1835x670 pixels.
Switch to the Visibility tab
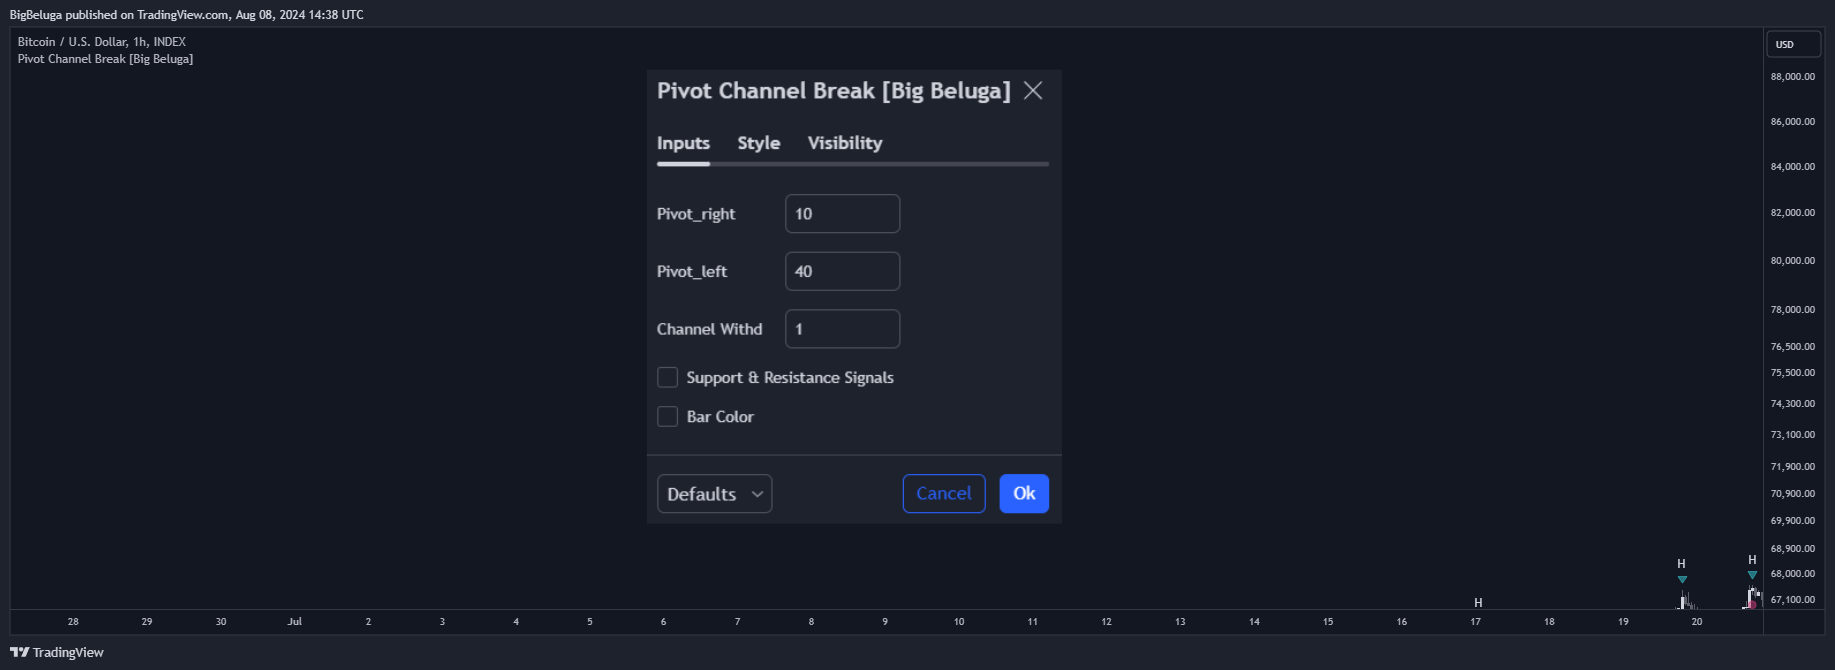(x=845, y=143)
